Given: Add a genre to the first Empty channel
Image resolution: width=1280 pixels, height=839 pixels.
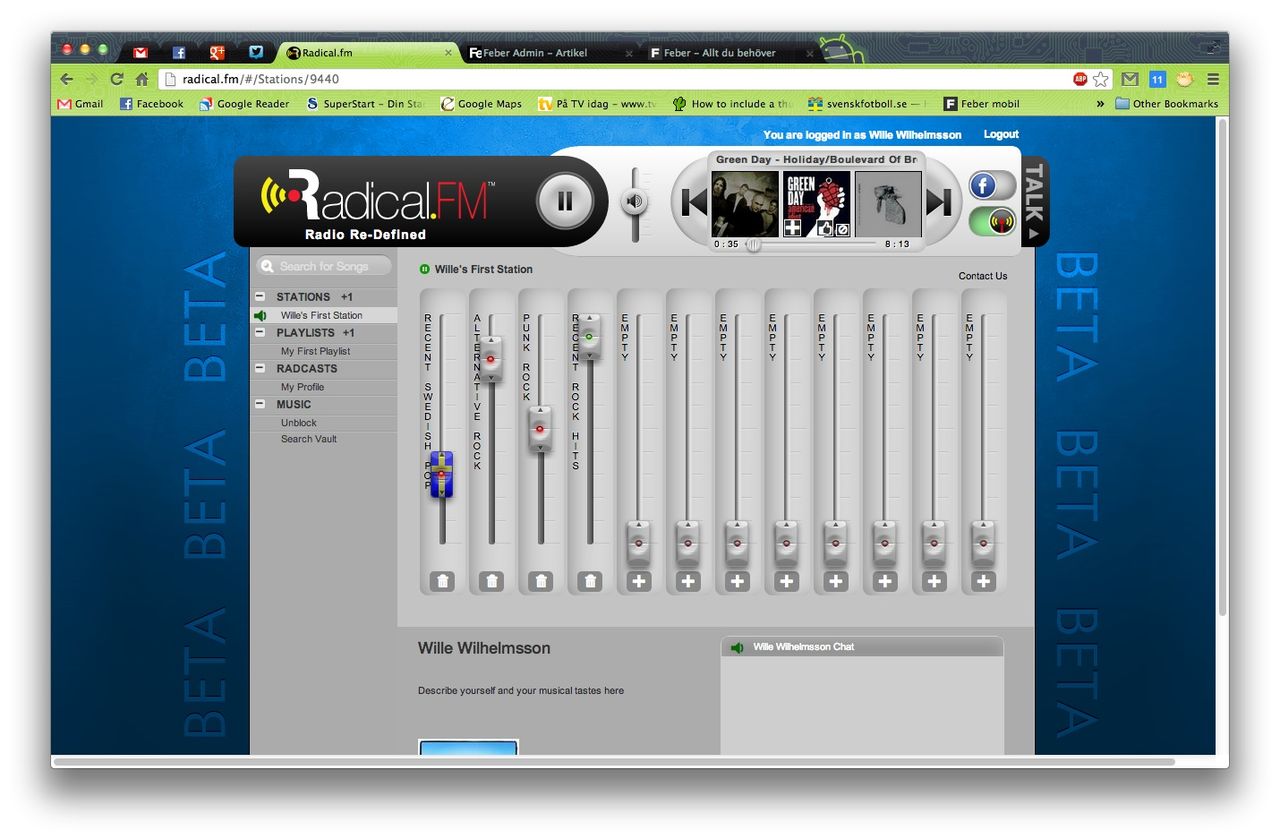Looking at the screenshot, I should (x=637, y=580).
